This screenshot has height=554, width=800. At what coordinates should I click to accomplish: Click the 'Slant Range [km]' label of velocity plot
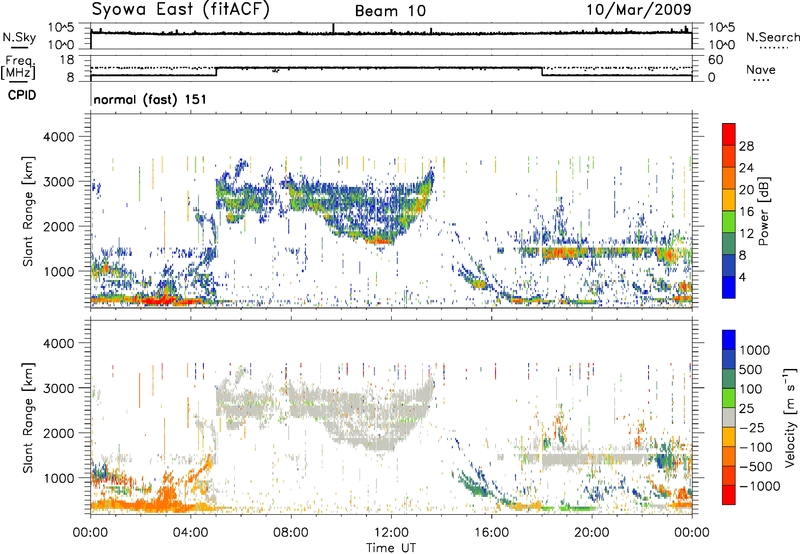(28, 418)
